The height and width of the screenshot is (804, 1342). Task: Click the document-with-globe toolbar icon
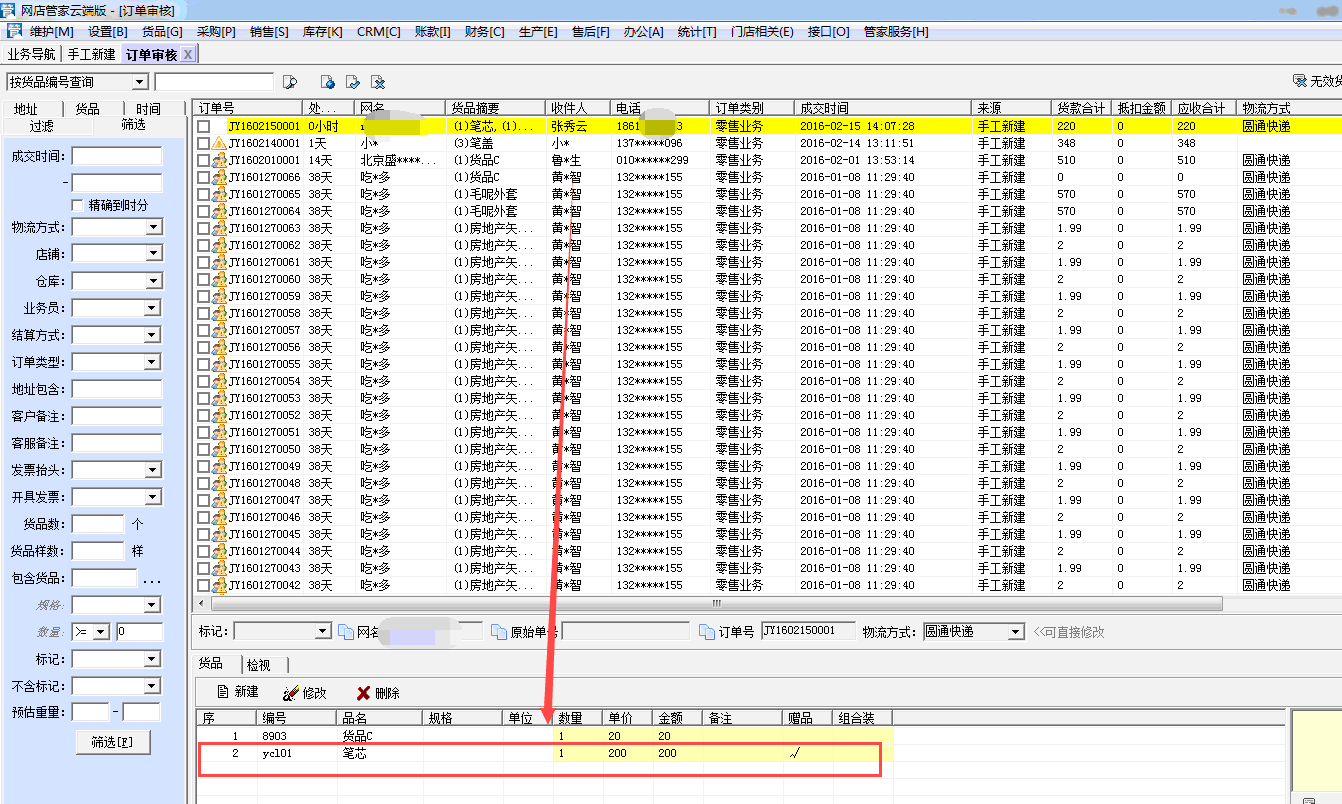(x=327, y=82)
